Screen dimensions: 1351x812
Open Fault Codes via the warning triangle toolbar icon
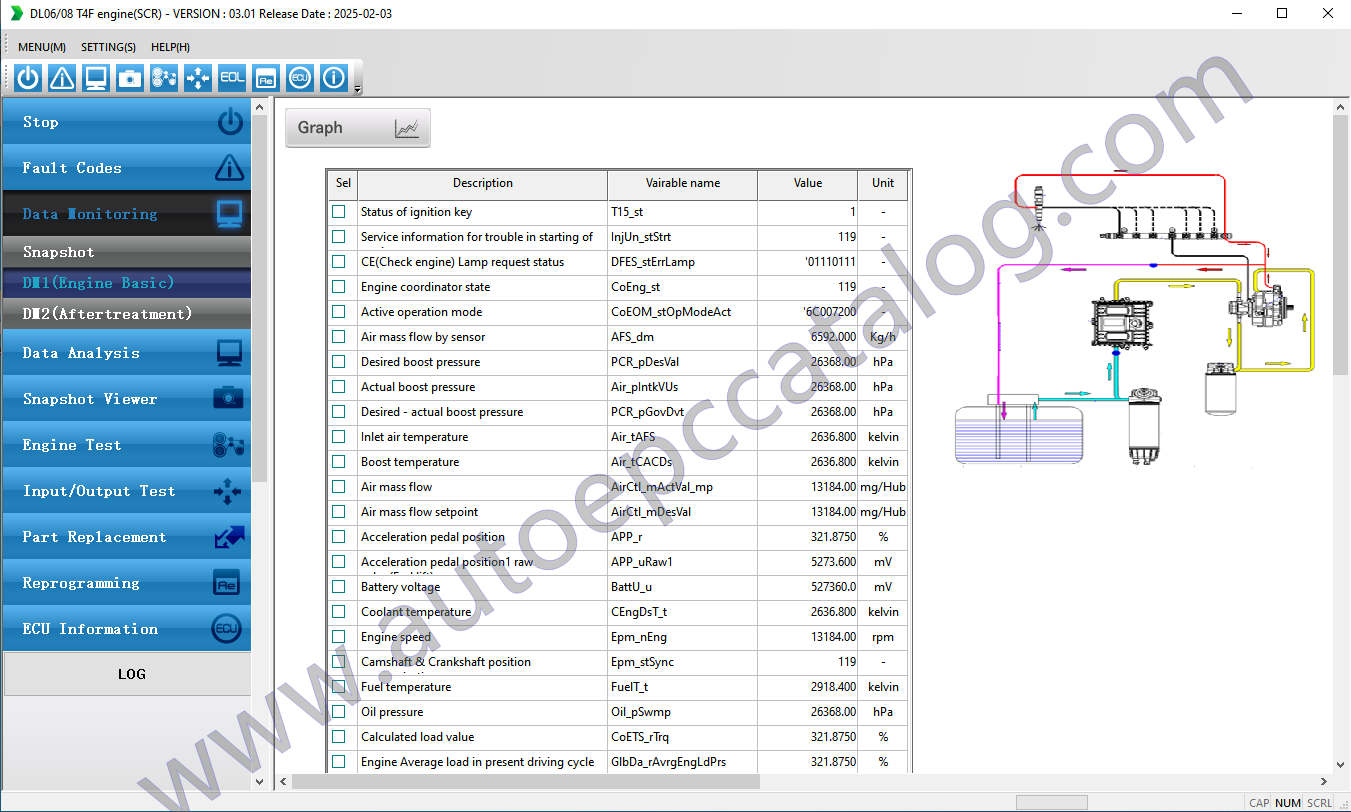tap(61, 77)
